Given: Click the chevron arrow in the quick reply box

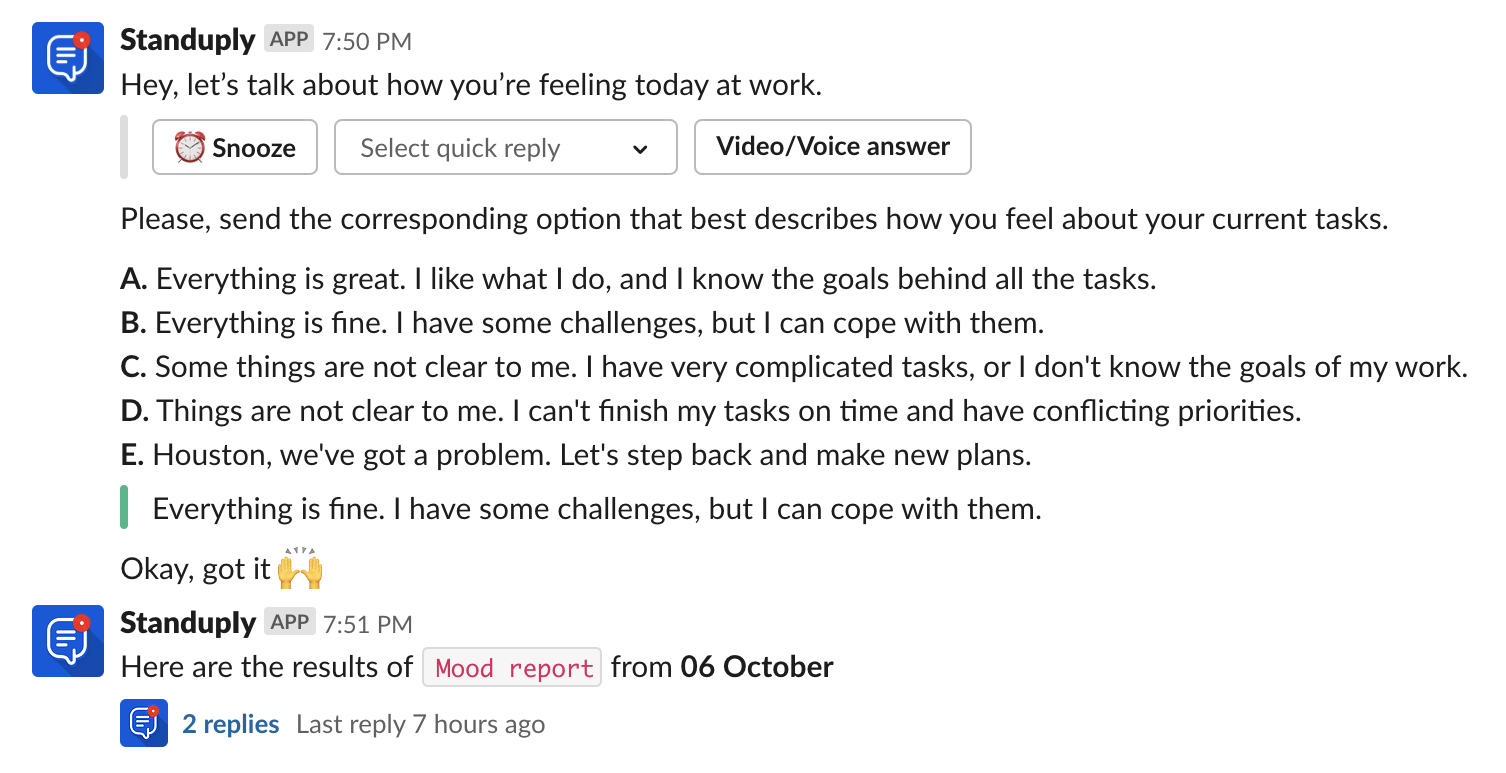Looking at the screenshot, I should [x=641, y=149].
